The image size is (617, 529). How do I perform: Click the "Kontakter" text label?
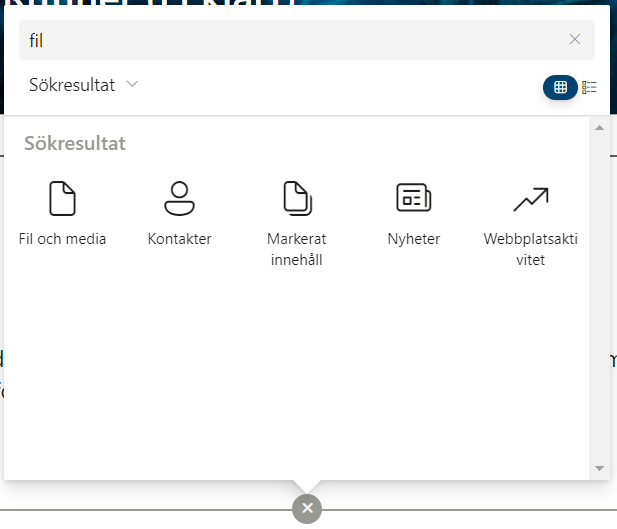pos(179,239)
